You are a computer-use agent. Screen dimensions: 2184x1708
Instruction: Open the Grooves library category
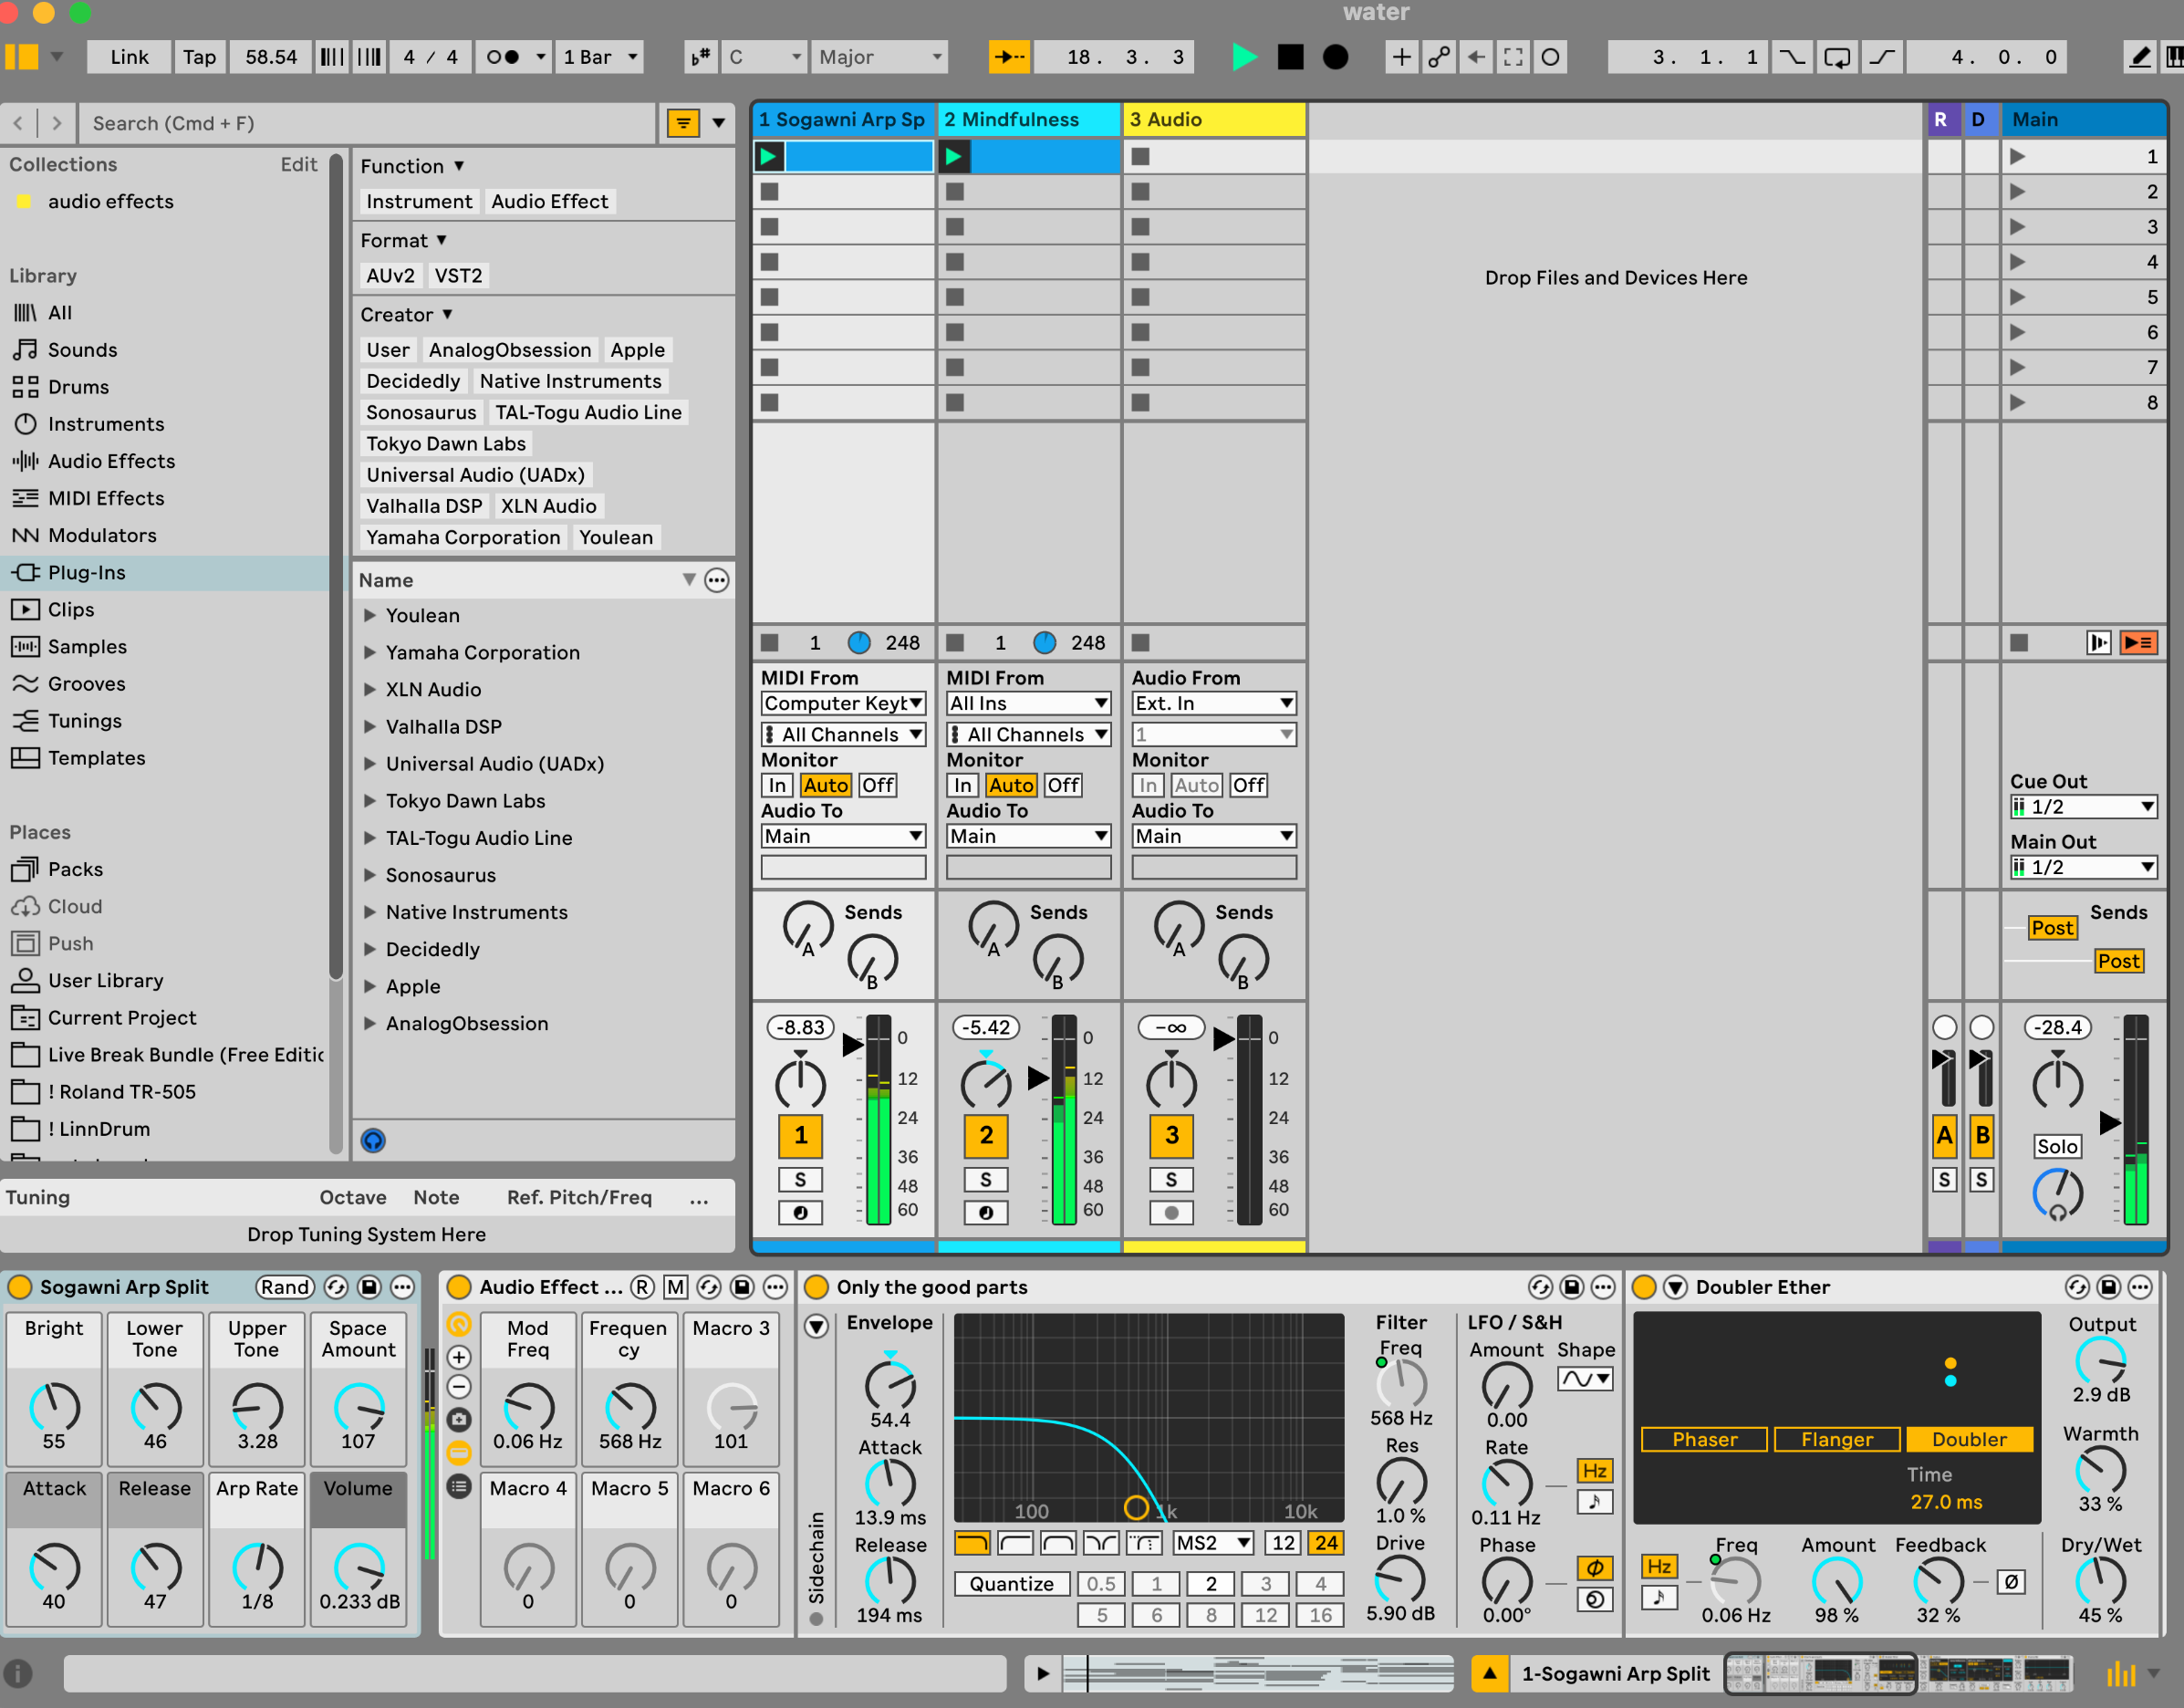click(x=86, y=684)
